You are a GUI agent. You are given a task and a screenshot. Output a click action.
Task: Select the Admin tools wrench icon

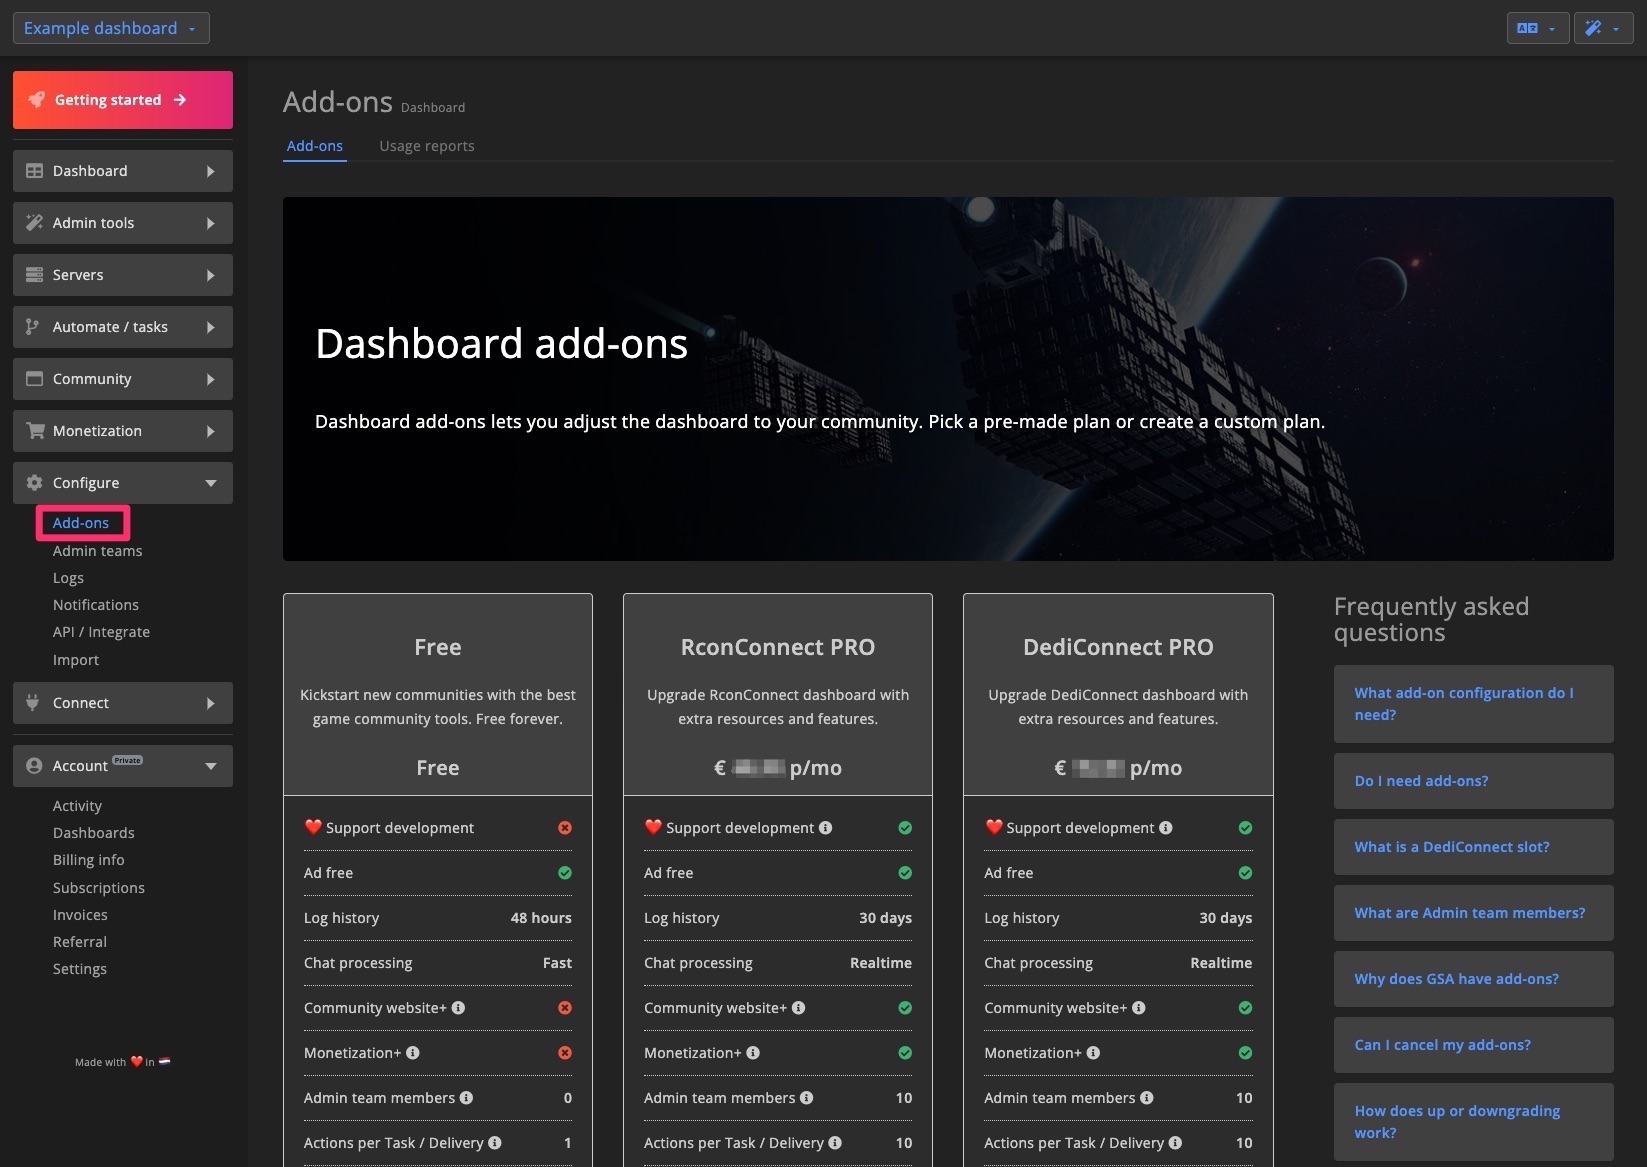(x=33, y=222)
